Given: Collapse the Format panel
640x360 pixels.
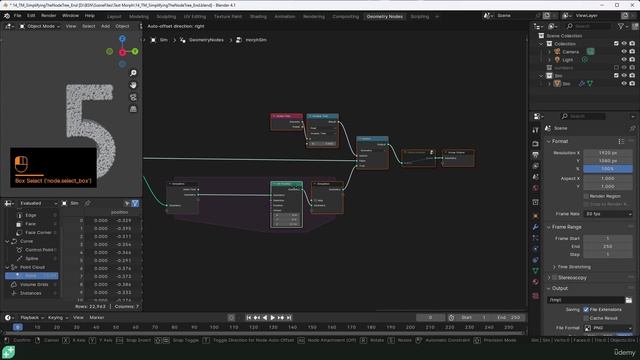Looking at the screenshot, I should click(549, 141).
